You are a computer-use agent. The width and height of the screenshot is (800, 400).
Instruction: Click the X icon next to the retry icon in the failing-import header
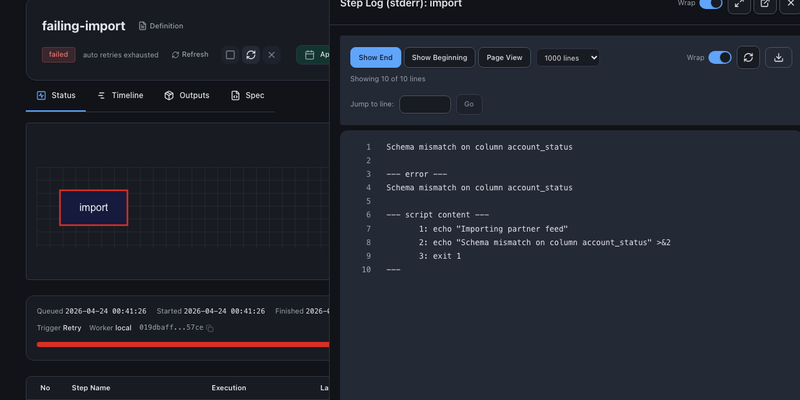click(271, 55)
